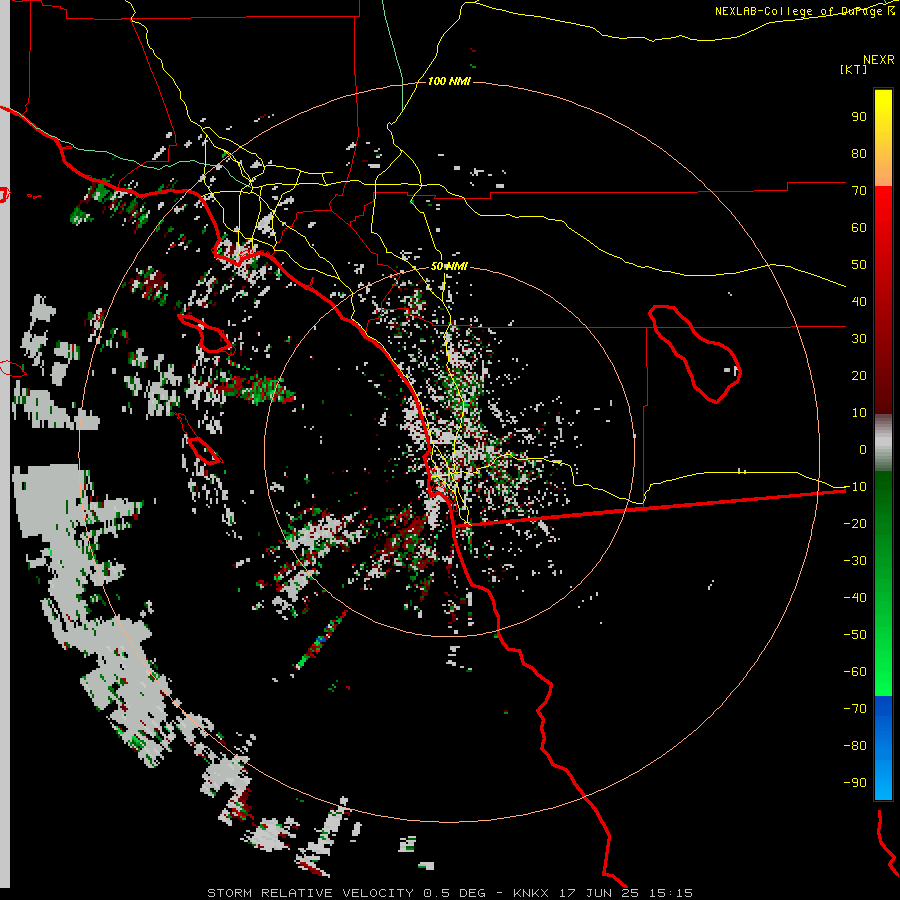Select the -40 value on velocity scale
This screenshot has width=900, height=900.
[855, 598]
